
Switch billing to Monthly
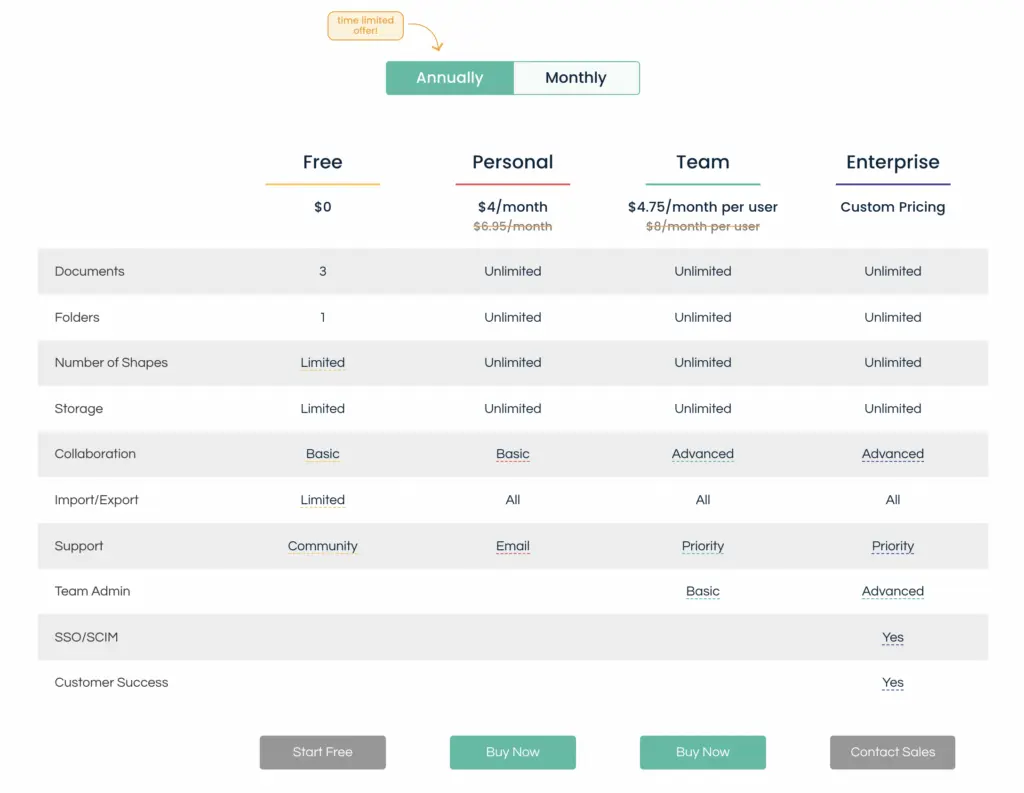pos(576,78)
